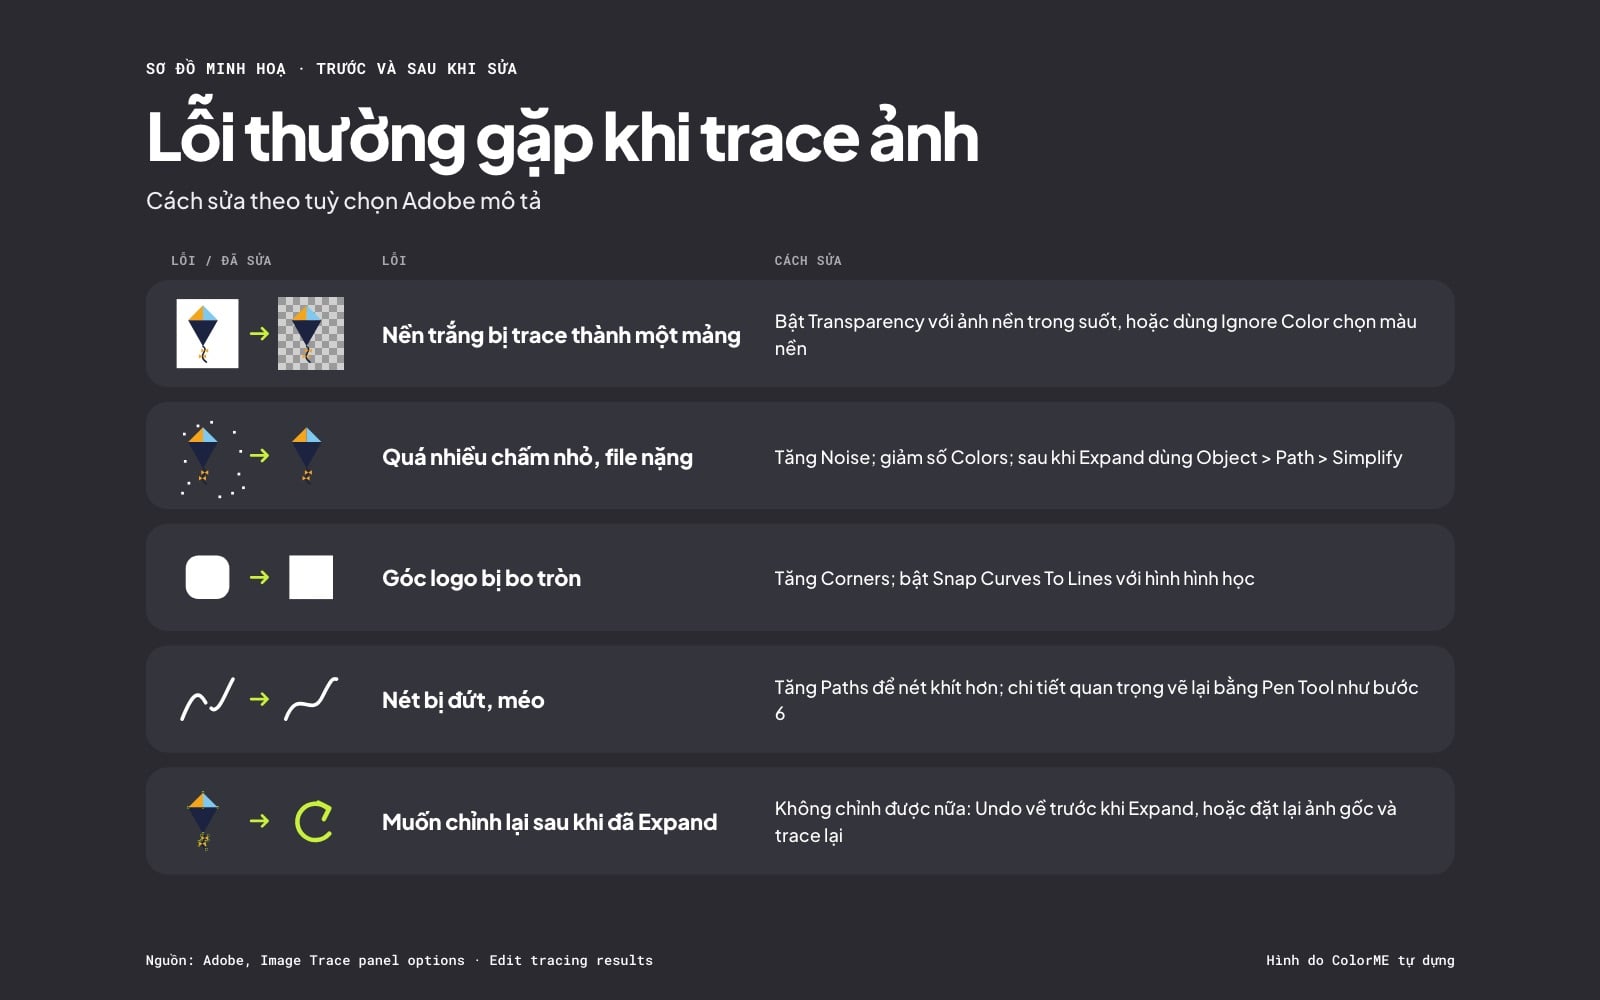The height and width of the screenshot is (1000, 1600).
Task: Click the credit Hình do ColorME tự dựng
Action: [1360, 960]
